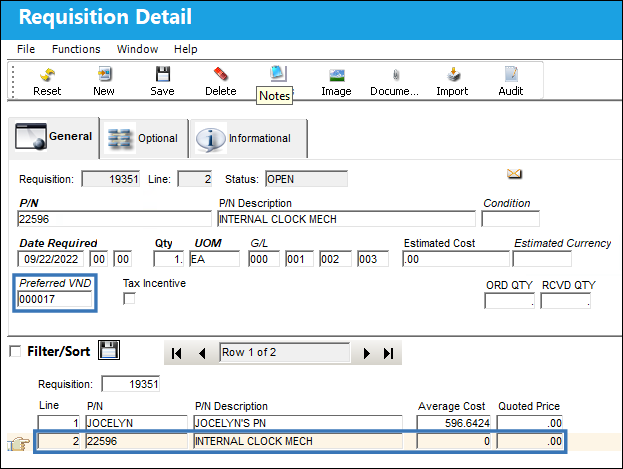The height and width of the screenshot is (469, 623).
Task: Click the G/L segment 001 field
Action: tap(300, 259)
